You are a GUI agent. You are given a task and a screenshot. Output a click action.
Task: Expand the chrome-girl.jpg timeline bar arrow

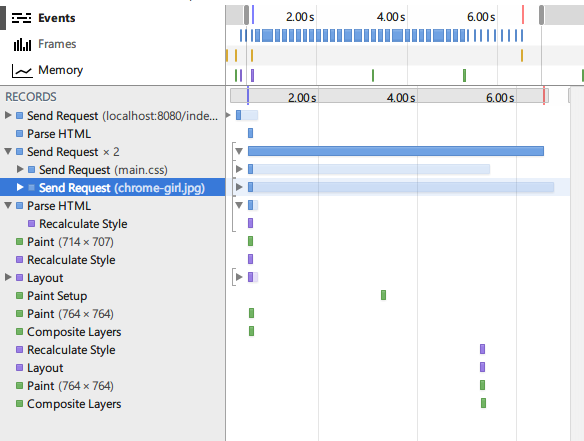[239, 187]
